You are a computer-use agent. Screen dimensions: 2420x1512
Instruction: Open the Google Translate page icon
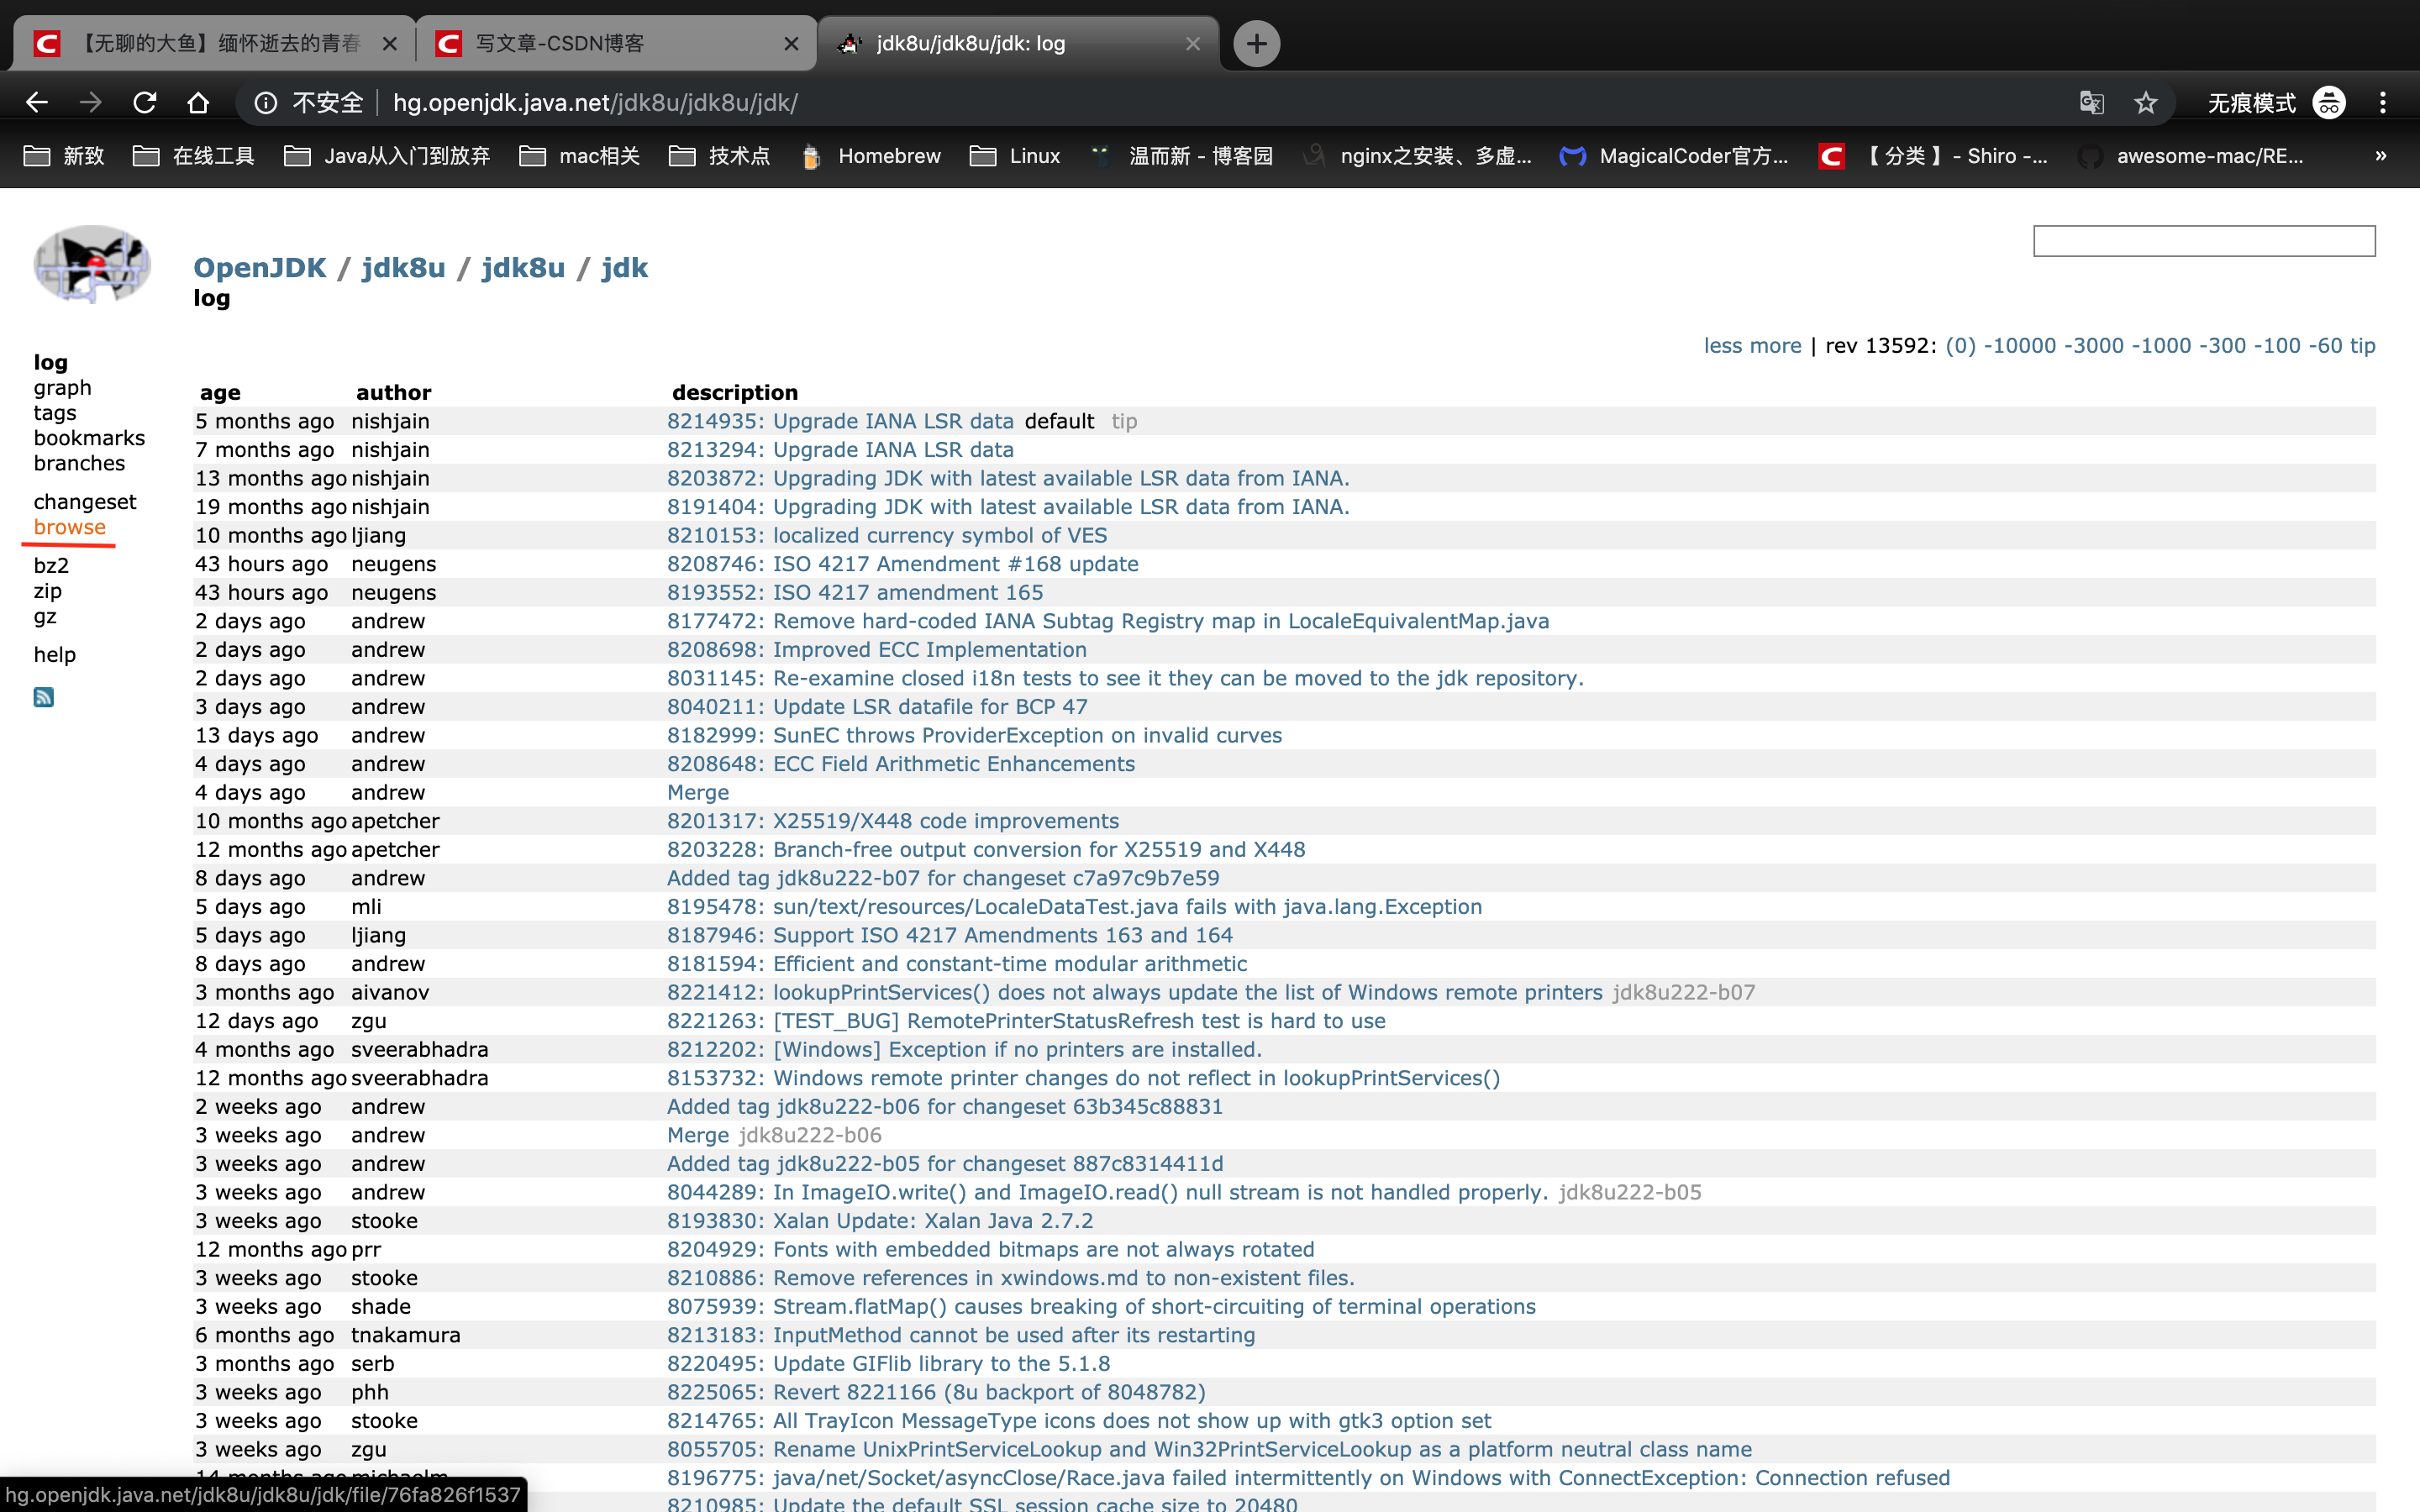pyautogui.click(x=2091, y=102)
